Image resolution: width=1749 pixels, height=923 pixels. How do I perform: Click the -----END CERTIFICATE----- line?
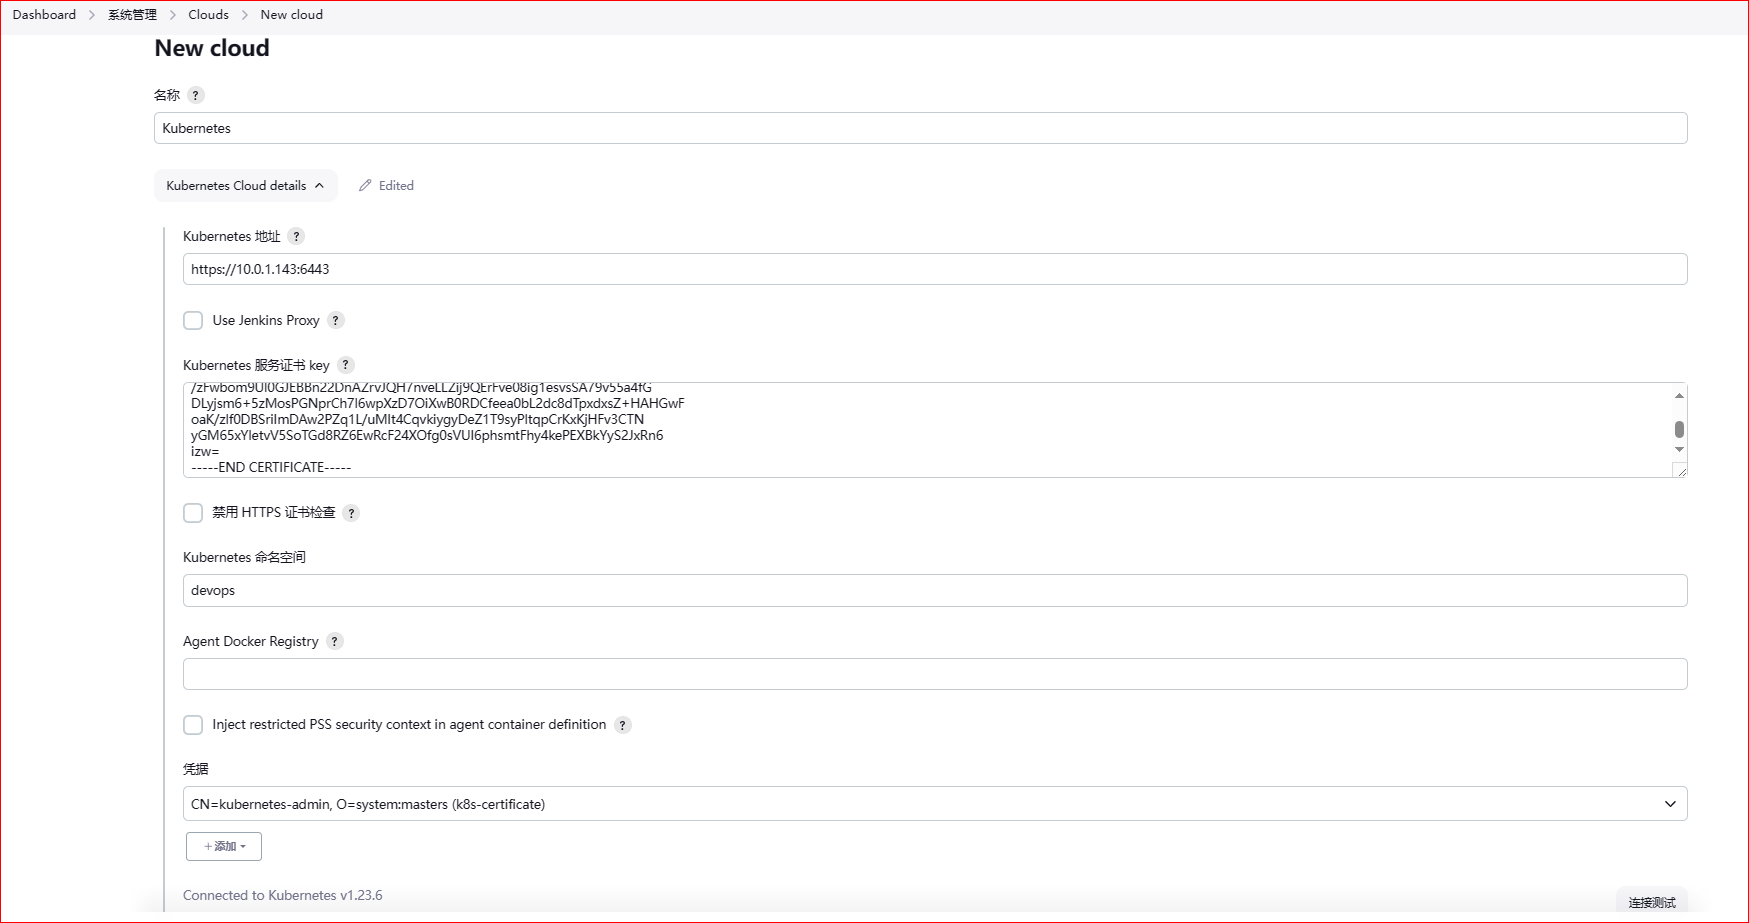[x=271, y=467]
